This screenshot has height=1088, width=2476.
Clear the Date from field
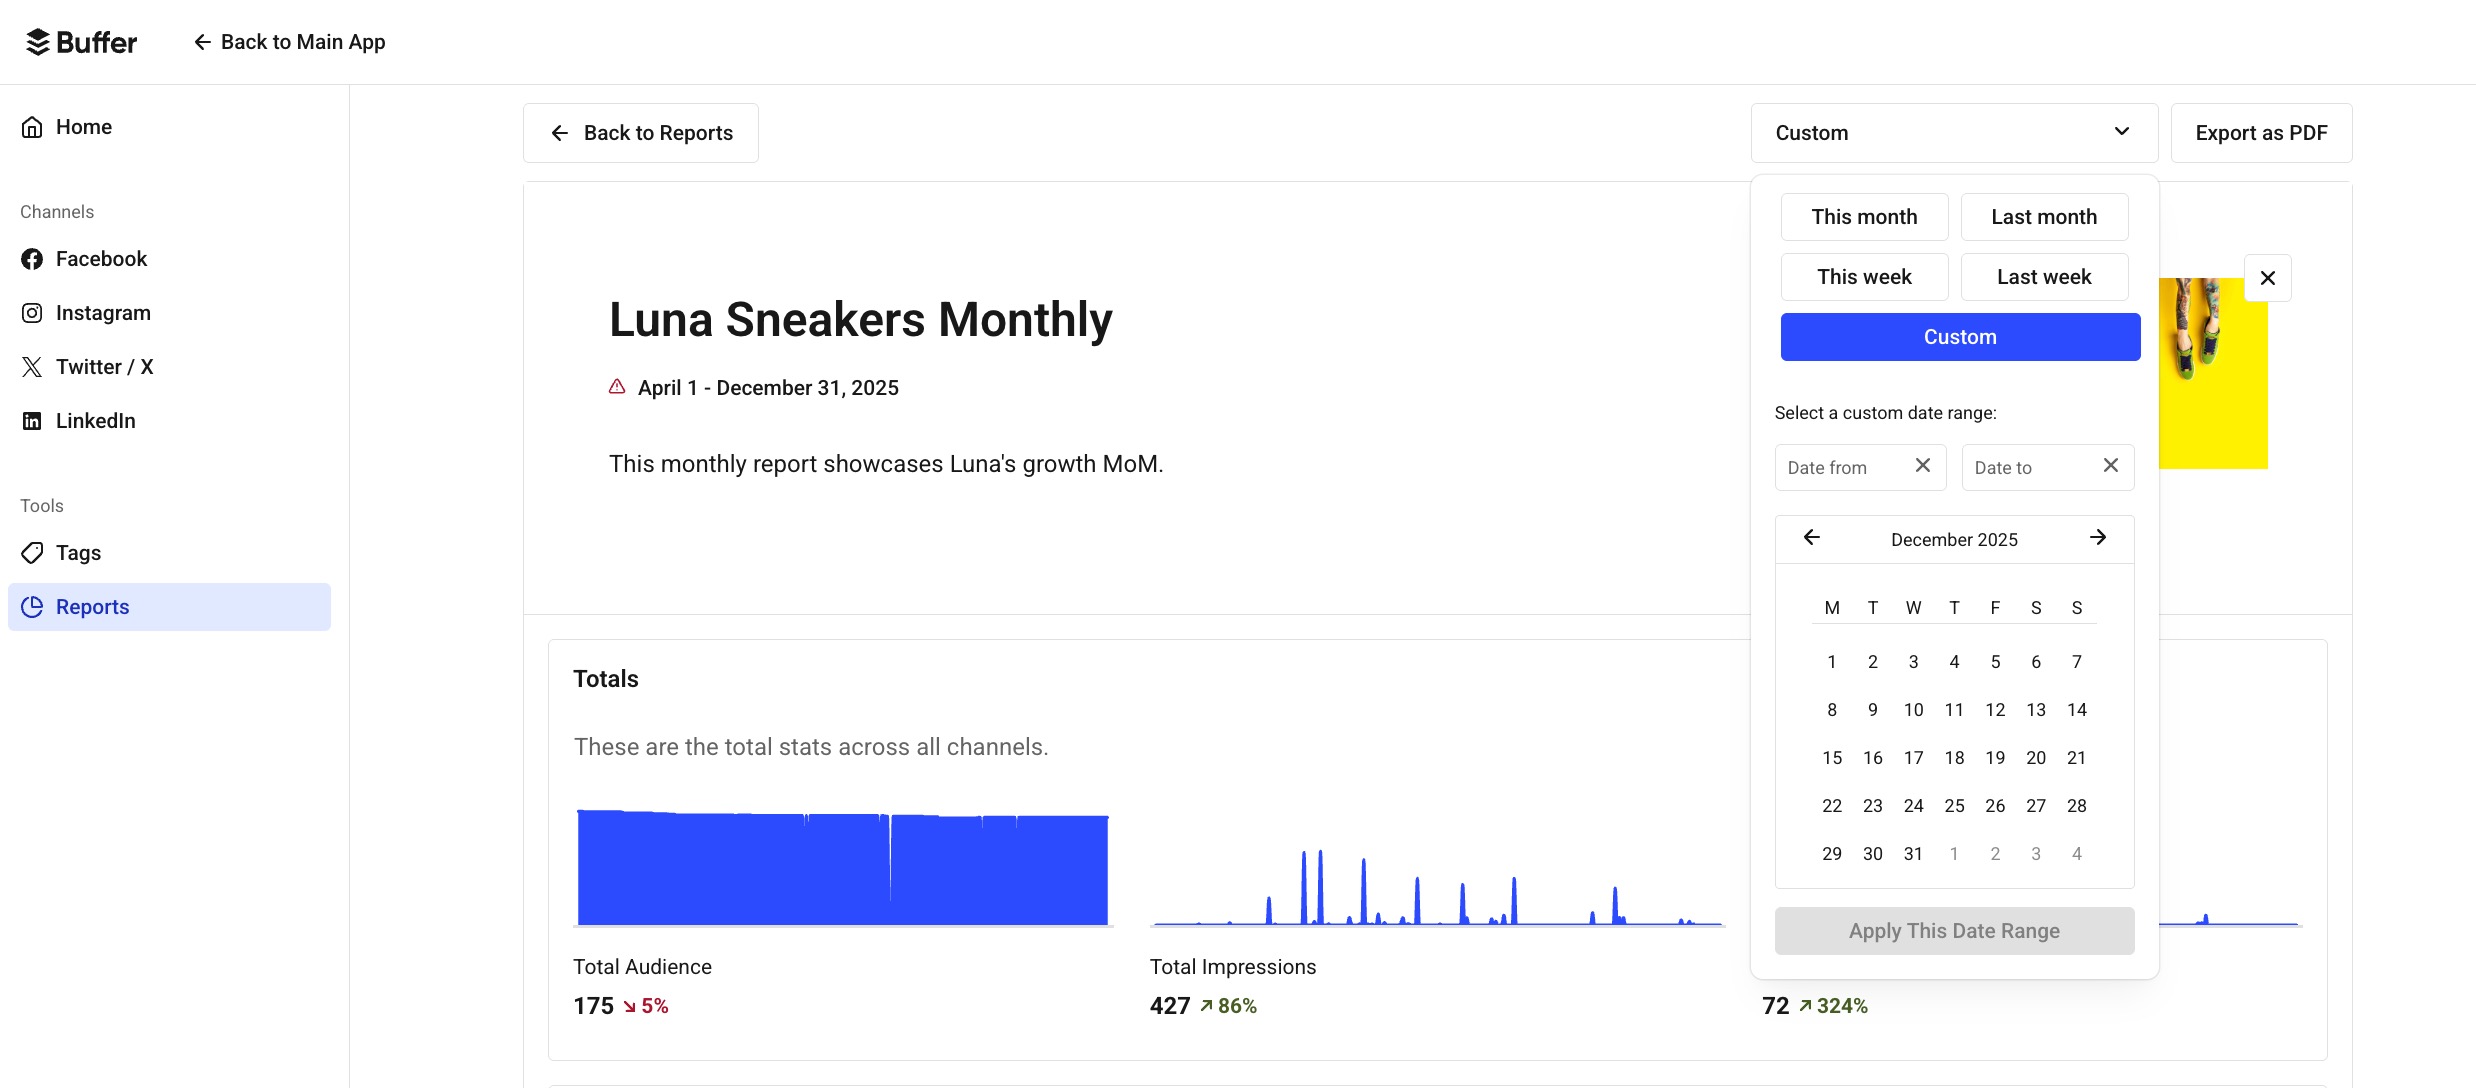1923,465
